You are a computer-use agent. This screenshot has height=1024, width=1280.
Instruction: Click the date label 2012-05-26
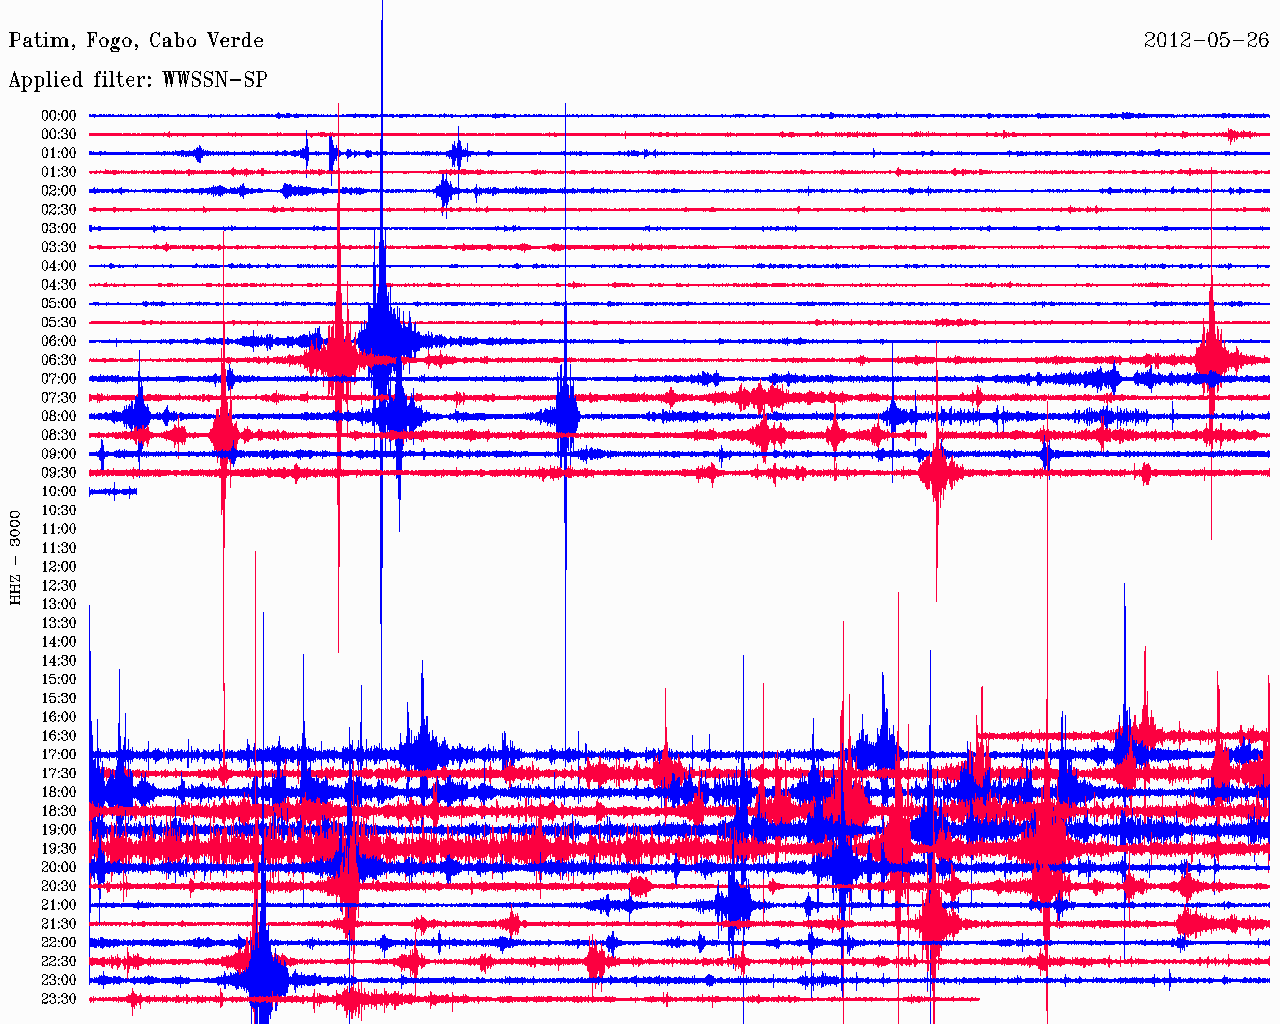tap(1206, 40)
